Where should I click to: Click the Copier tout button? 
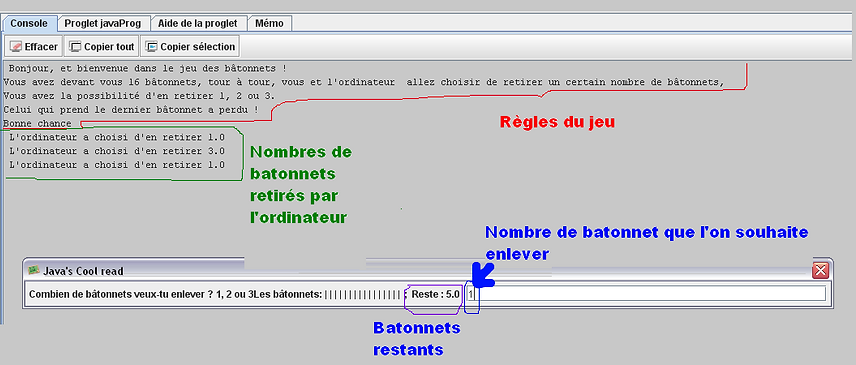[x=102, y=46]
